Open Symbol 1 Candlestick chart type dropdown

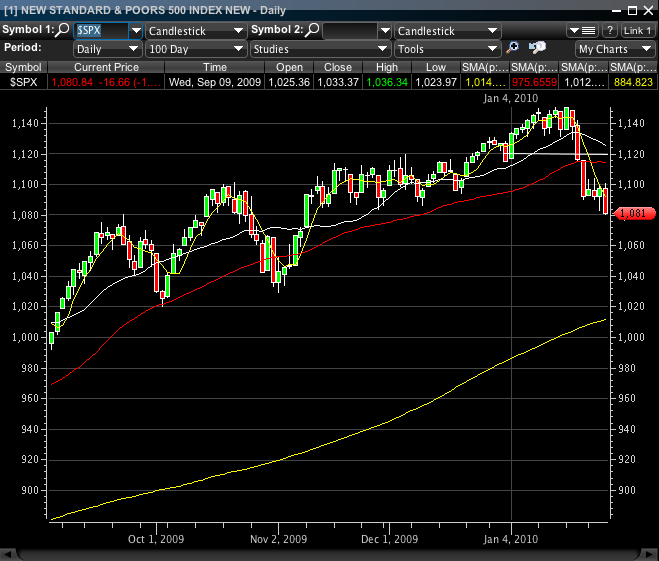(196, 31)
